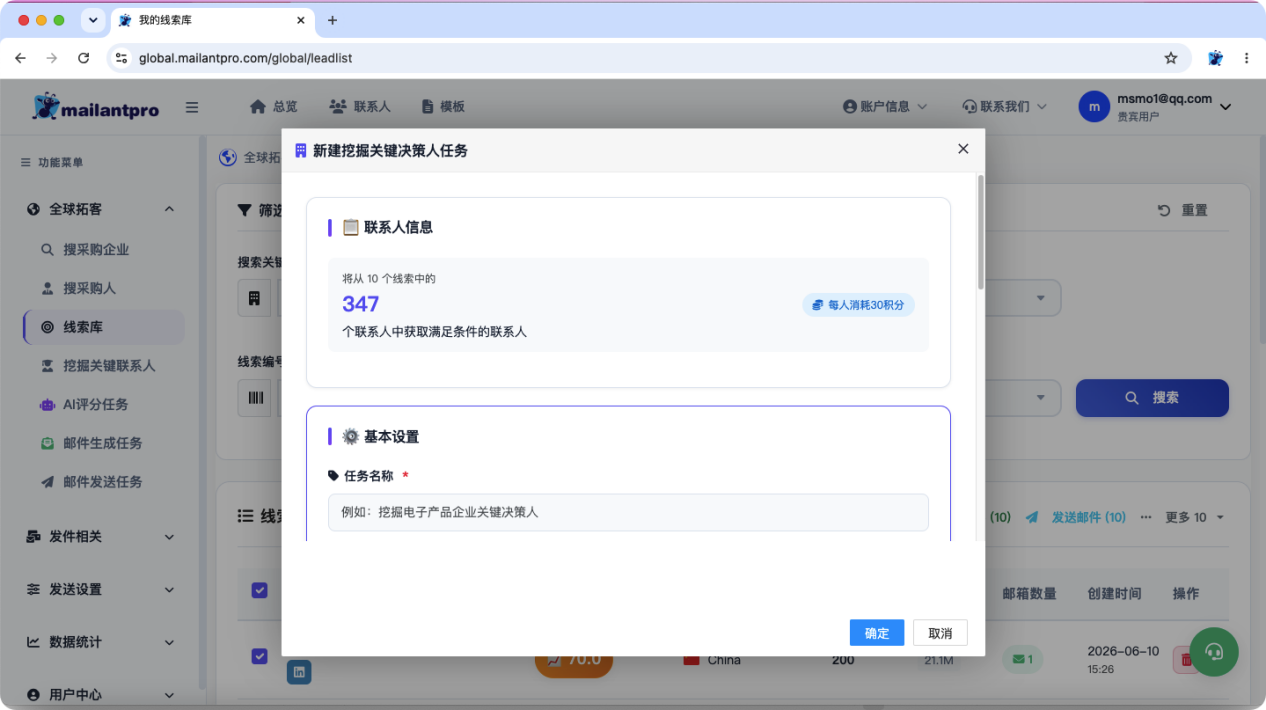1266x710 pixels.
Task: Go back in browser
Action: coord(20,58)
